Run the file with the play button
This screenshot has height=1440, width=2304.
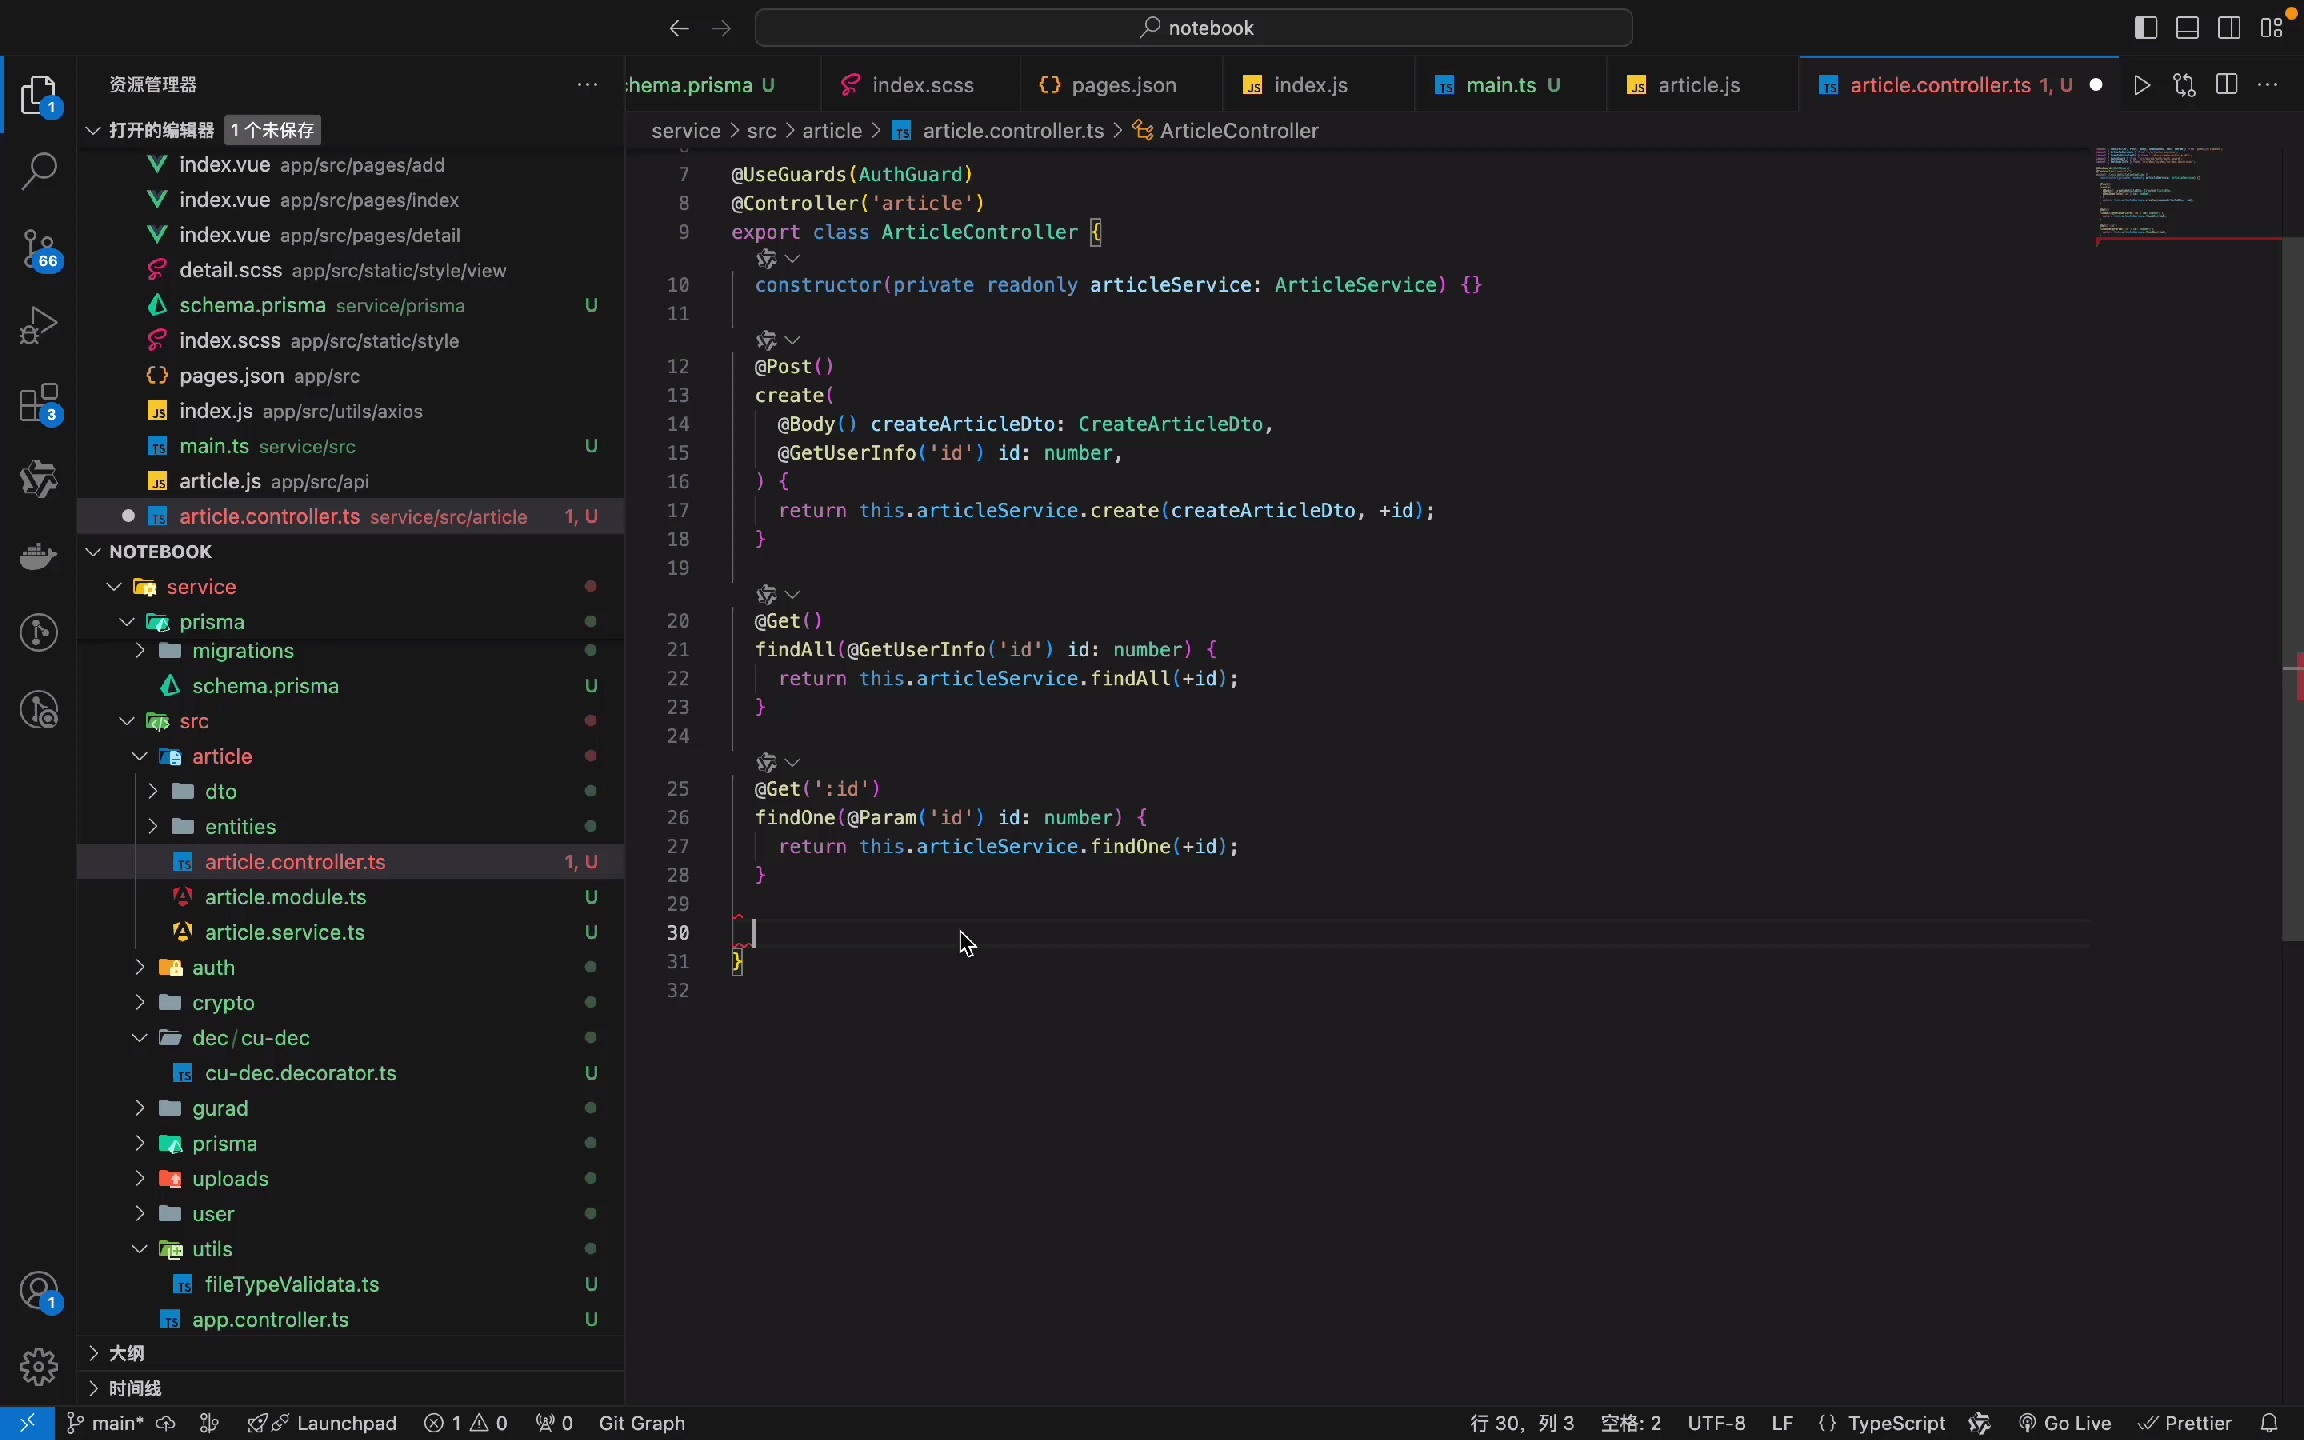click(x=2142, y=85)
